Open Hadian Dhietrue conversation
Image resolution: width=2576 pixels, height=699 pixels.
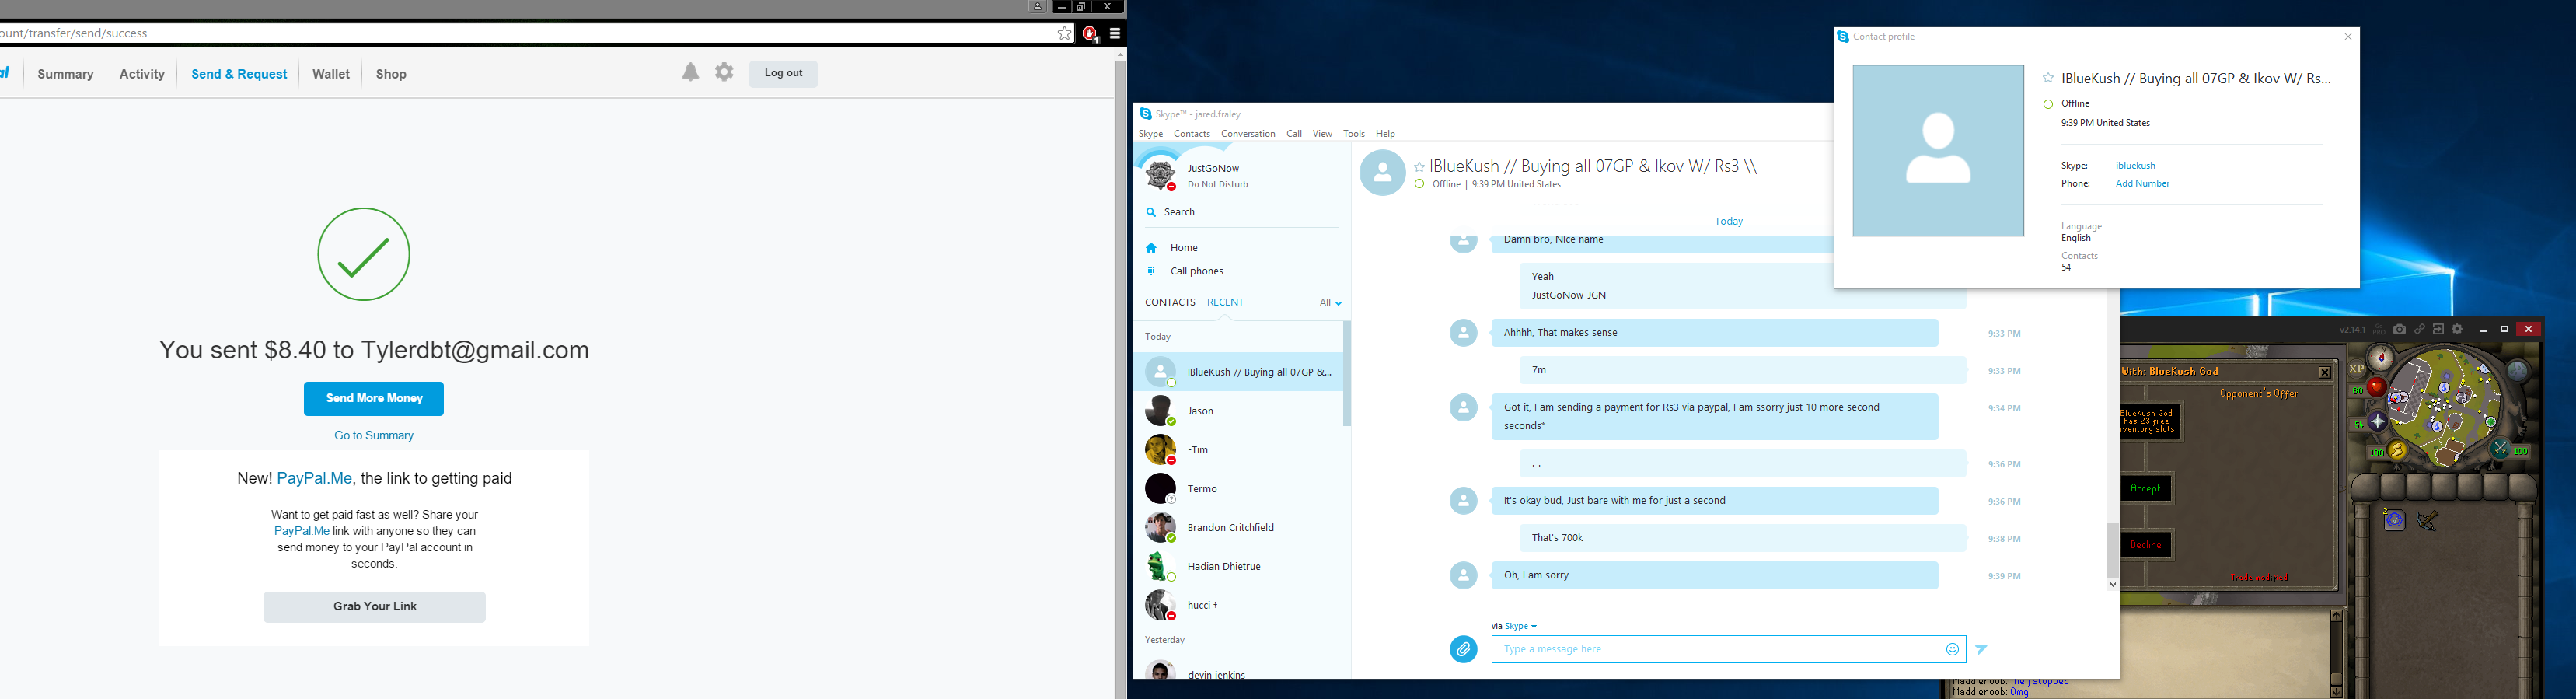[x=1240, y=566]
